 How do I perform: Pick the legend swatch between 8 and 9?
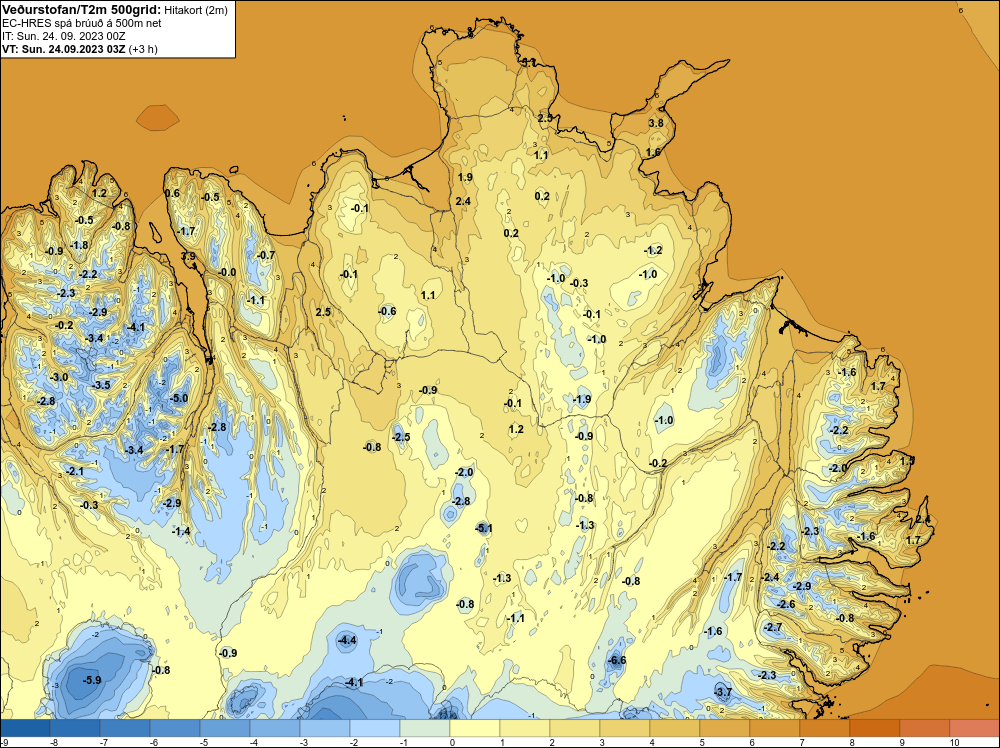[876, 728]
